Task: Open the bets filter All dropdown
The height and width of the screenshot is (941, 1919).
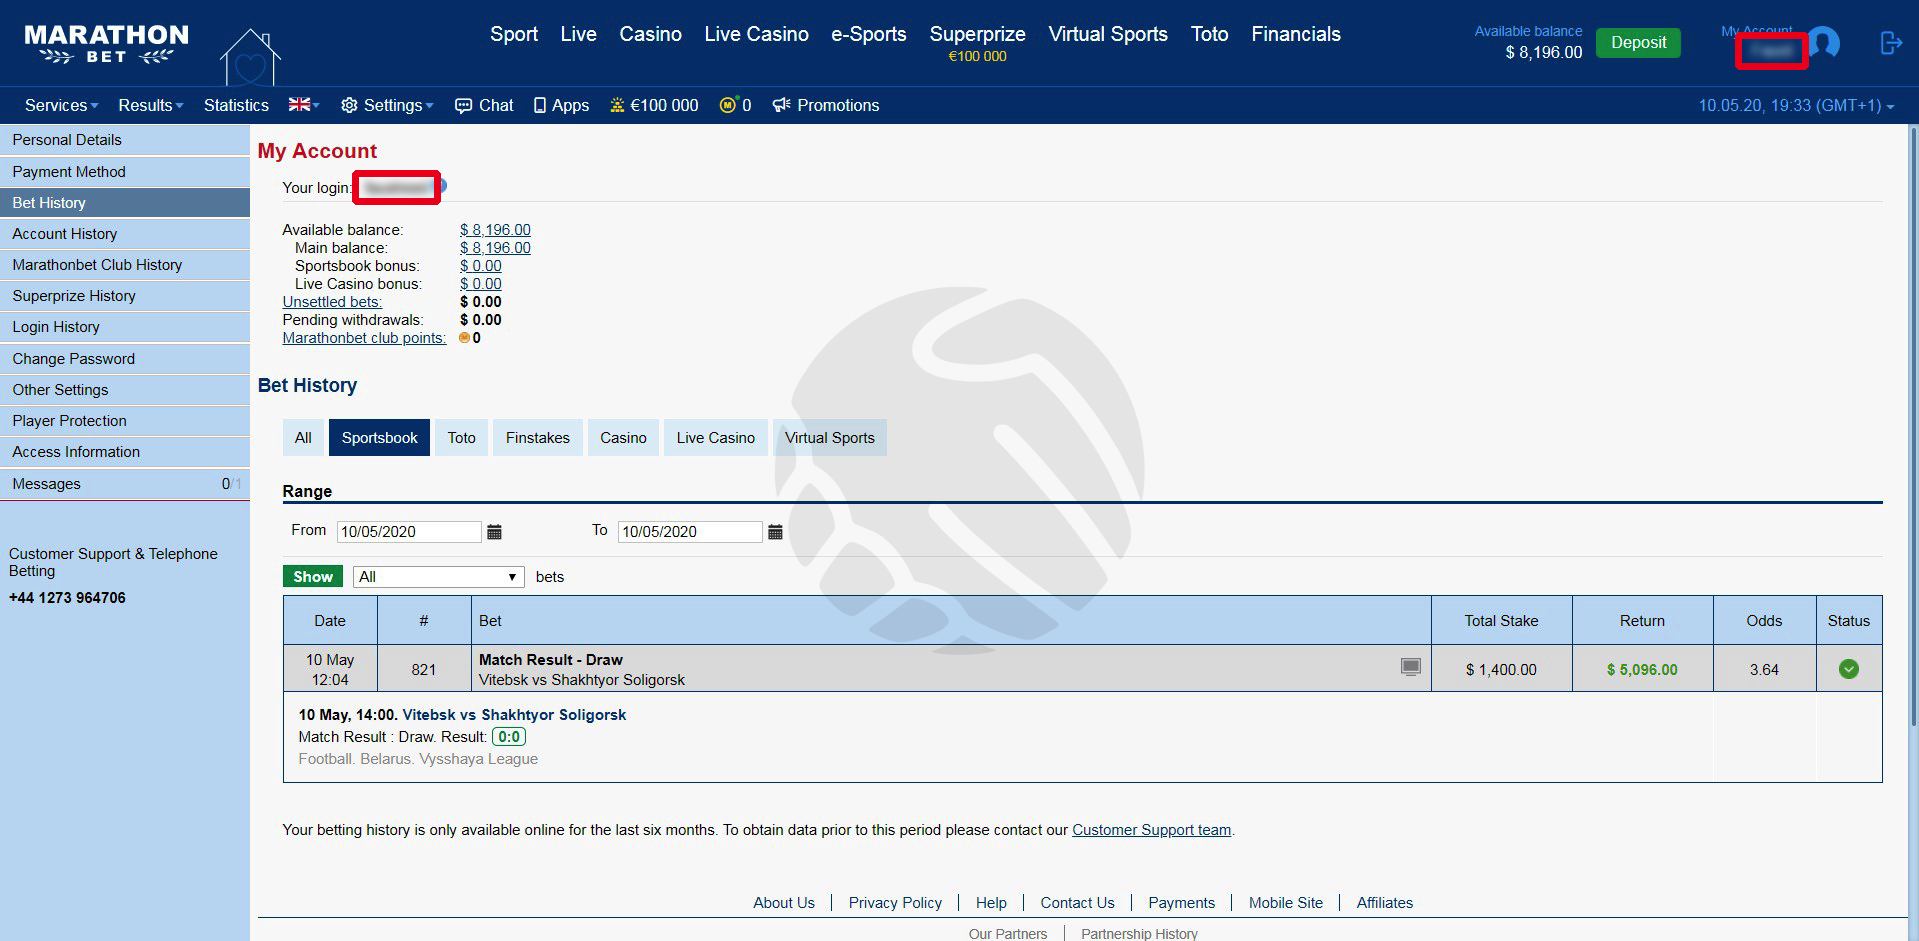Action: coord(439,577)
